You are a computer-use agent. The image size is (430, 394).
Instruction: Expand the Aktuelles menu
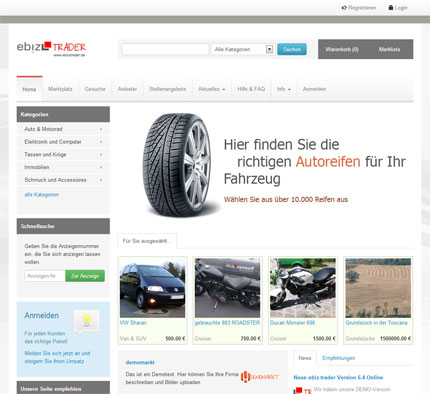(x=212, y=89)
